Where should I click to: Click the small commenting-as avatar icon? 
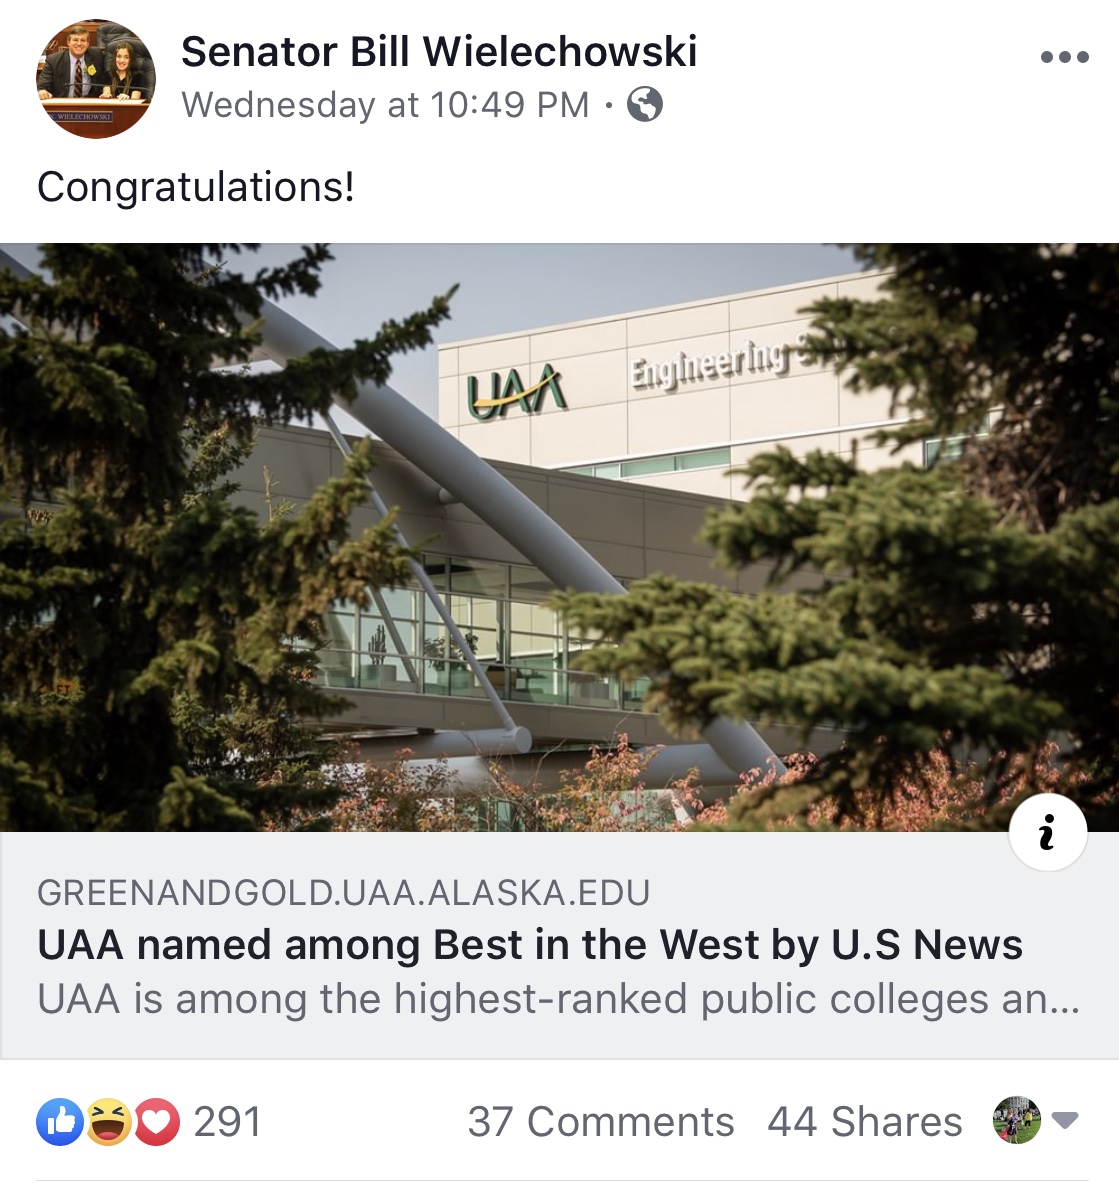tap(1016, 1120)
